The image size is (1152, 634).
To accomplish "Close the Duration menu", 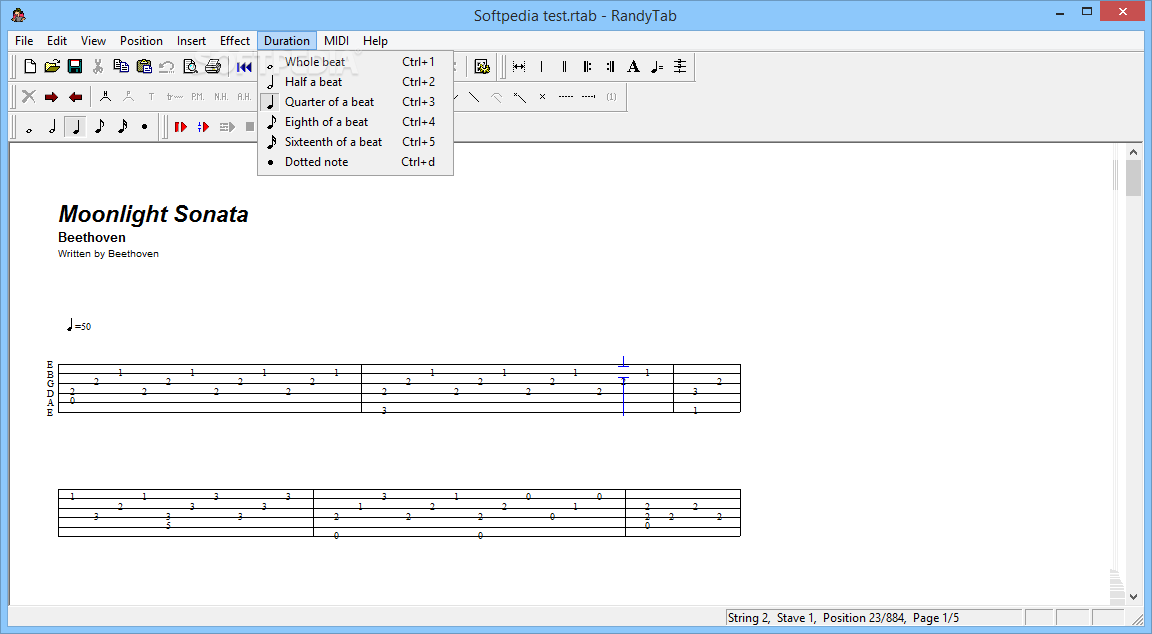I will coord(287,41).
